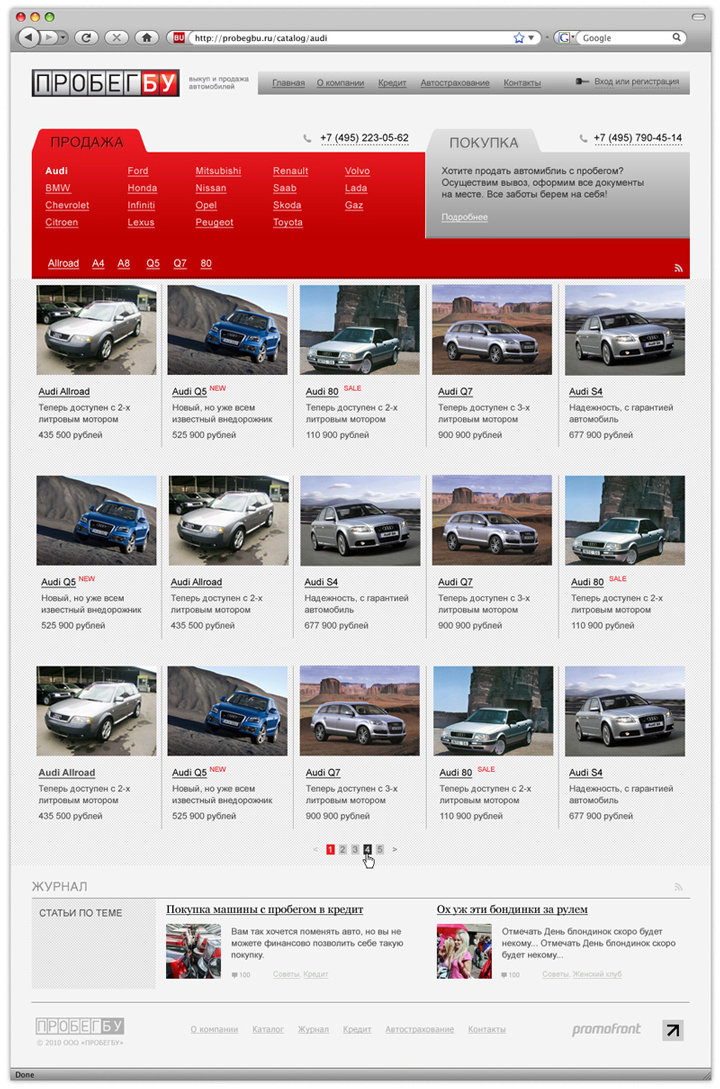
Task: Click the BU site favicon in address bar
Action: click(178, 38)
